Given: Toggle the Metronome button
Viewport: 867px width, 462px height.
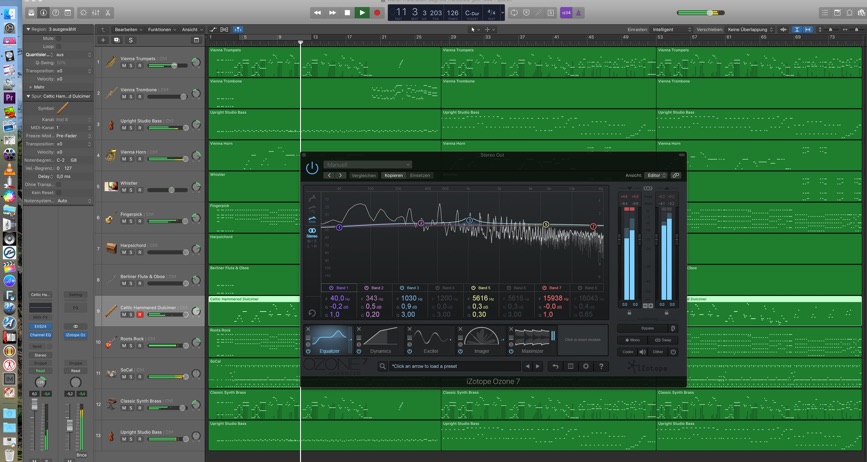Looking at the screenshot, I should point(578,12).
